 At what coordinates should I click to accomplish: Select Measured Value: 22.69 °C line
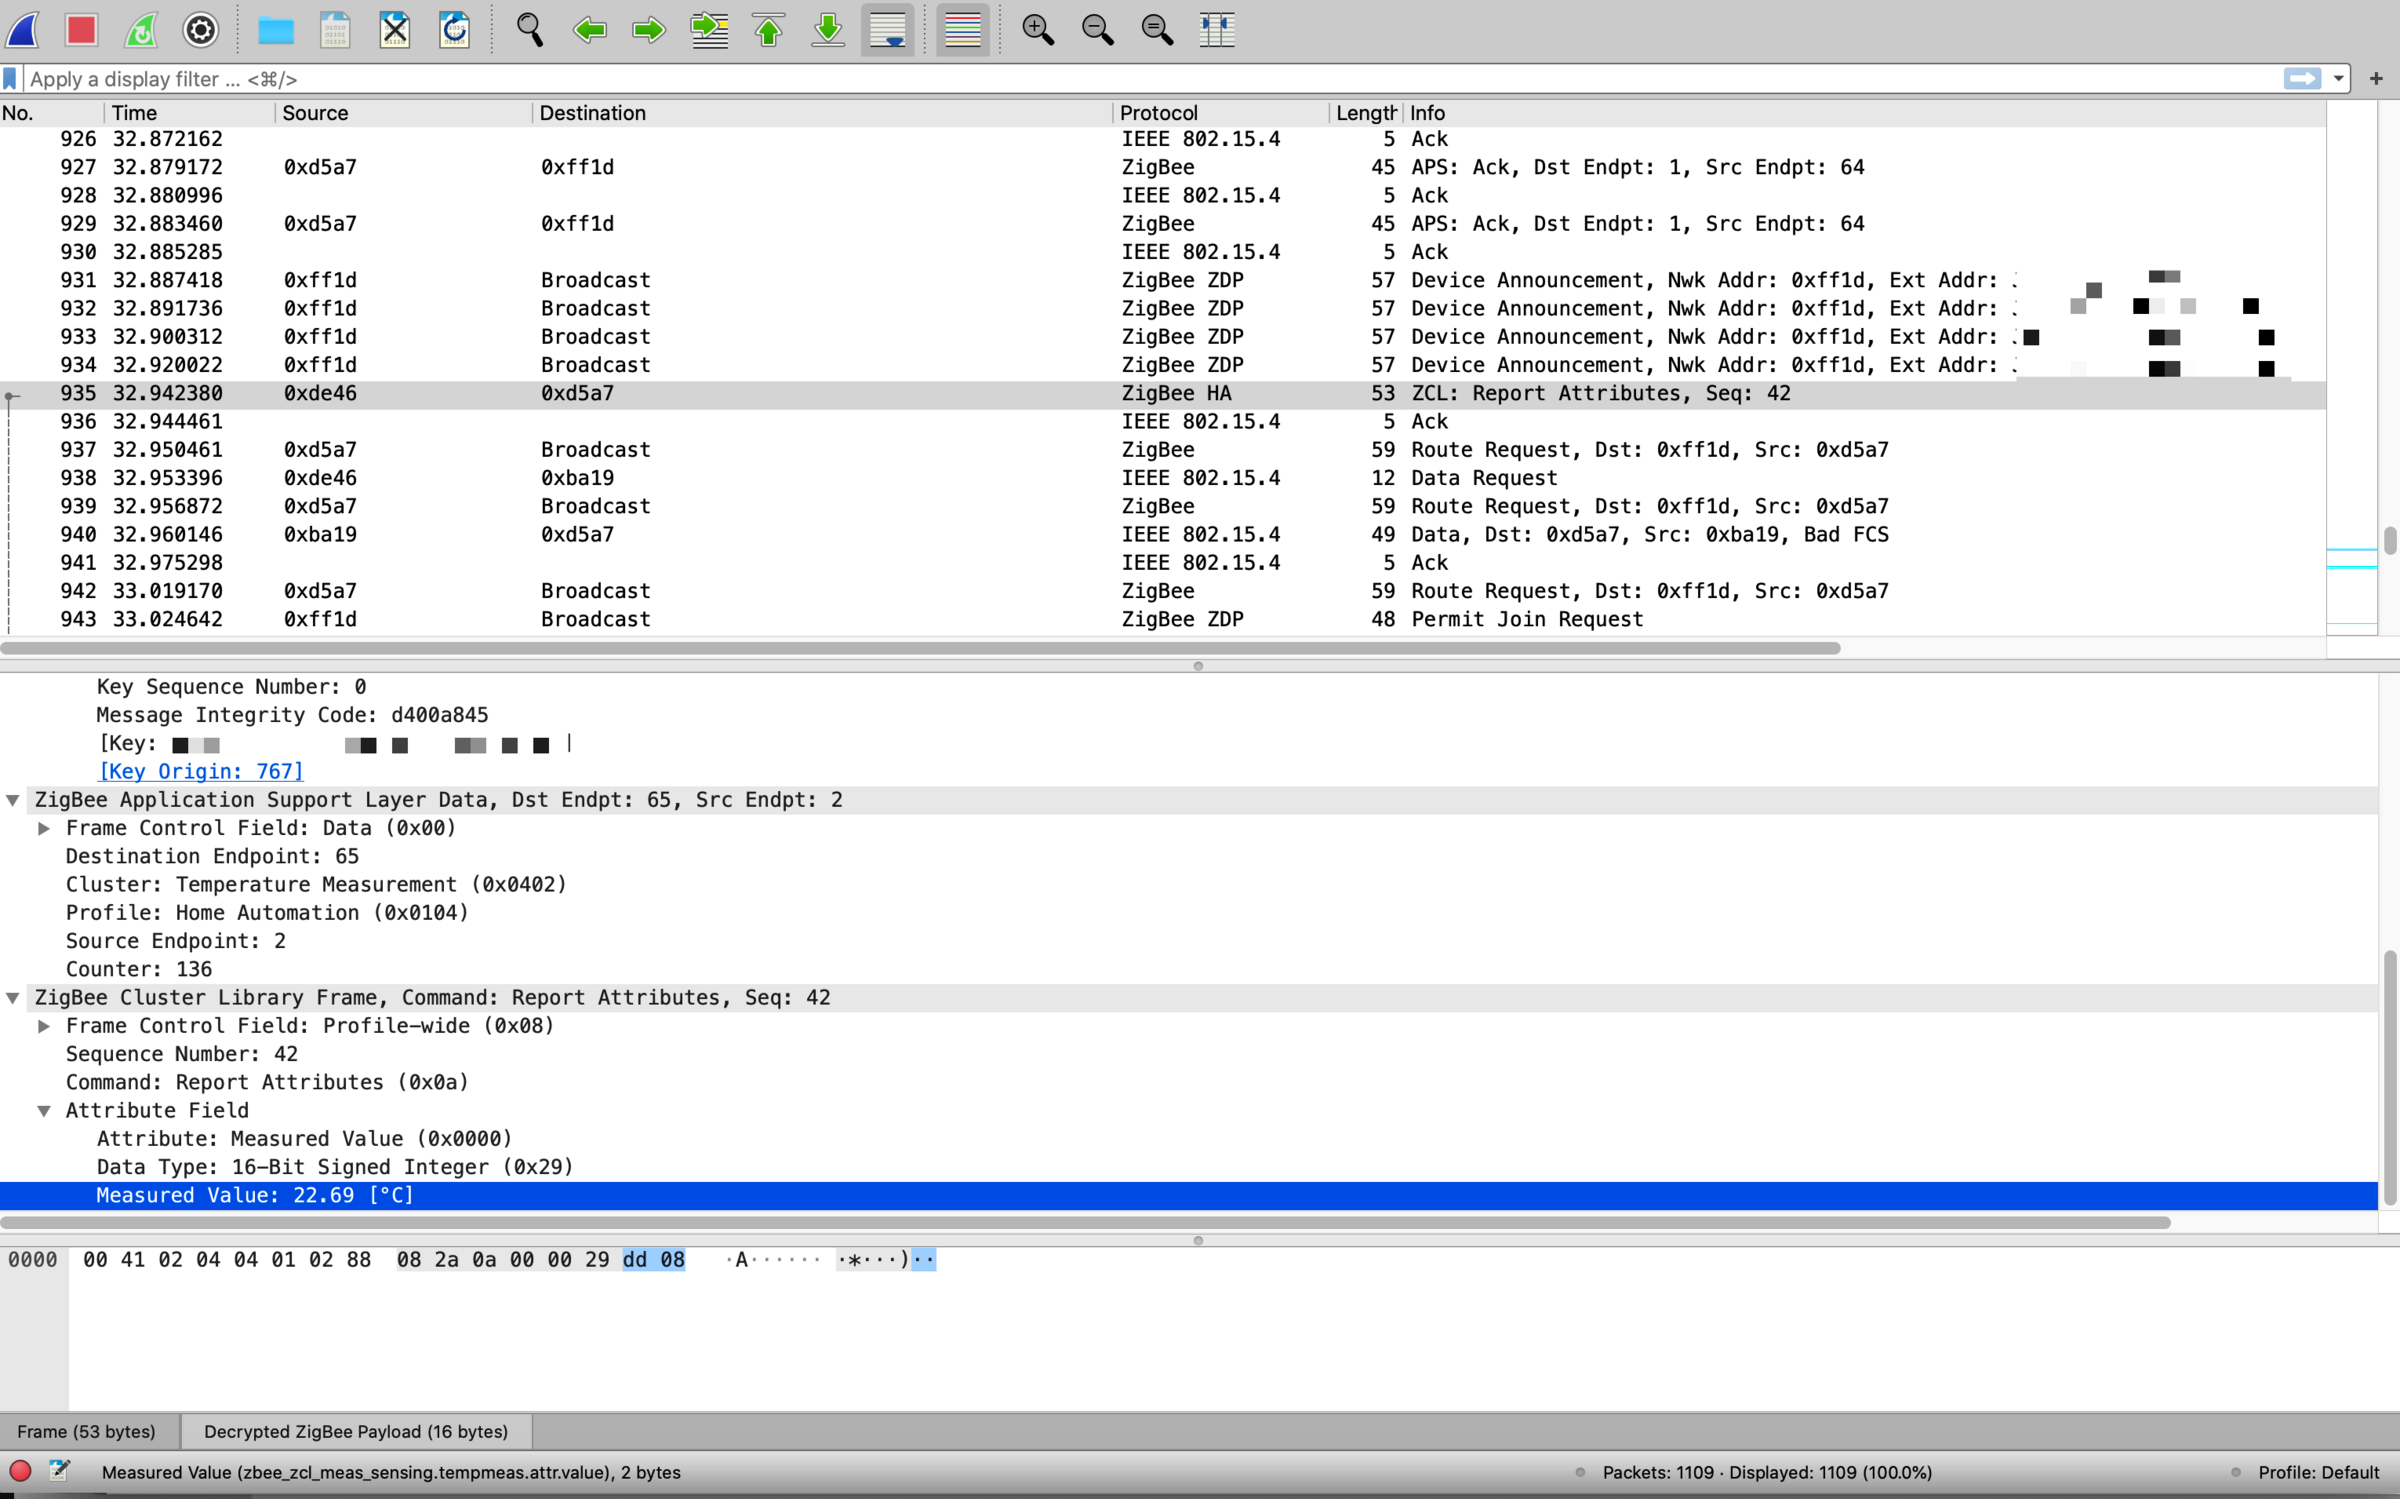(1189, 1196)
